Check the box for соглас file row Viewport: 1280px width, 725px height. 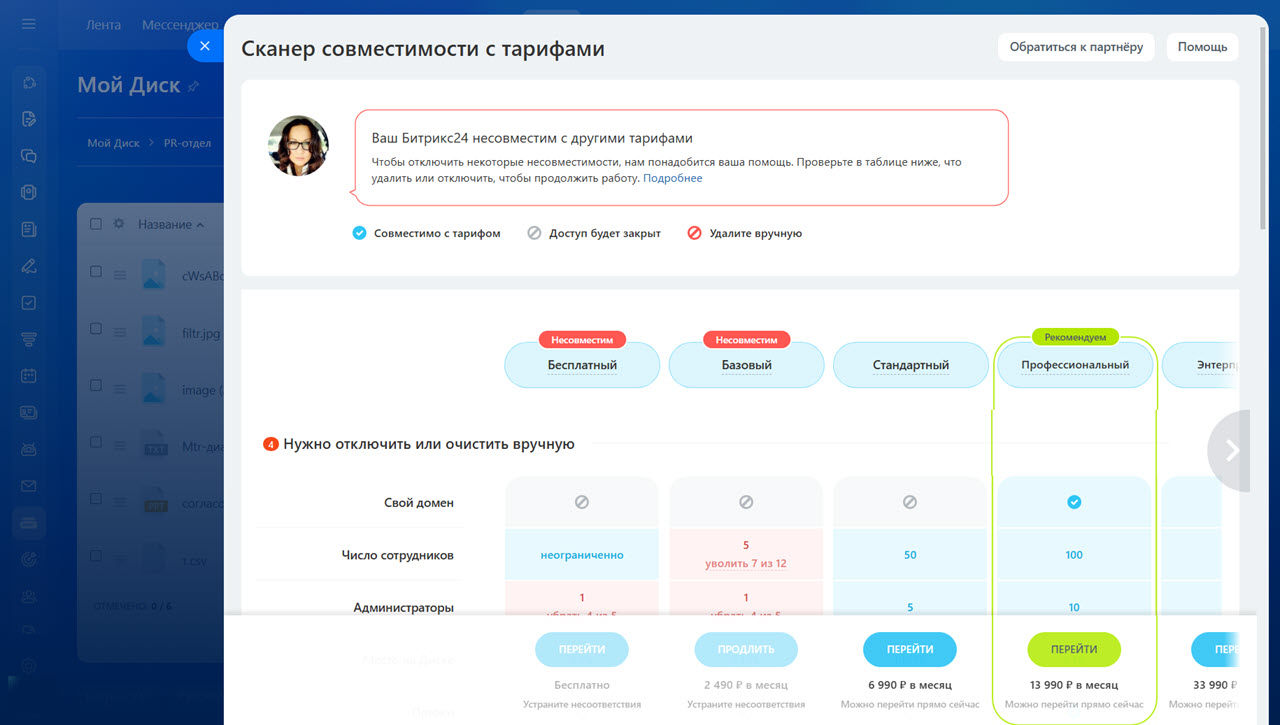tap(96, 498)
